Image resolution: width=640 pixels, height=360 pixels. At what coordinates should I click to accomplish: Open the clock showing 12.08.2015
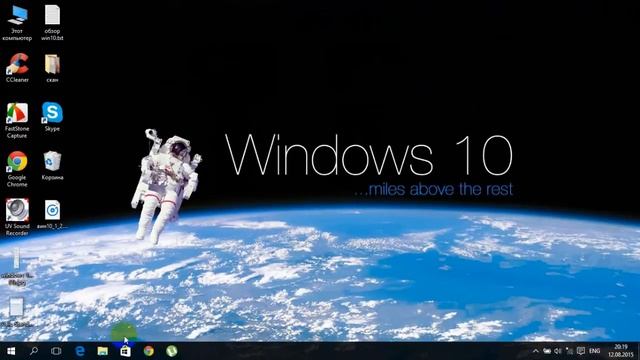click(620, 351)
